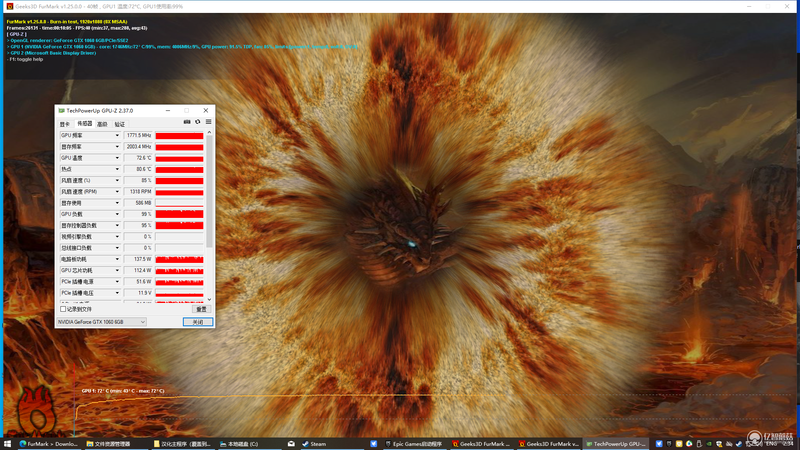Click the NVIDIA tray icon
The image size is (800, 450).
coord(709,444)
